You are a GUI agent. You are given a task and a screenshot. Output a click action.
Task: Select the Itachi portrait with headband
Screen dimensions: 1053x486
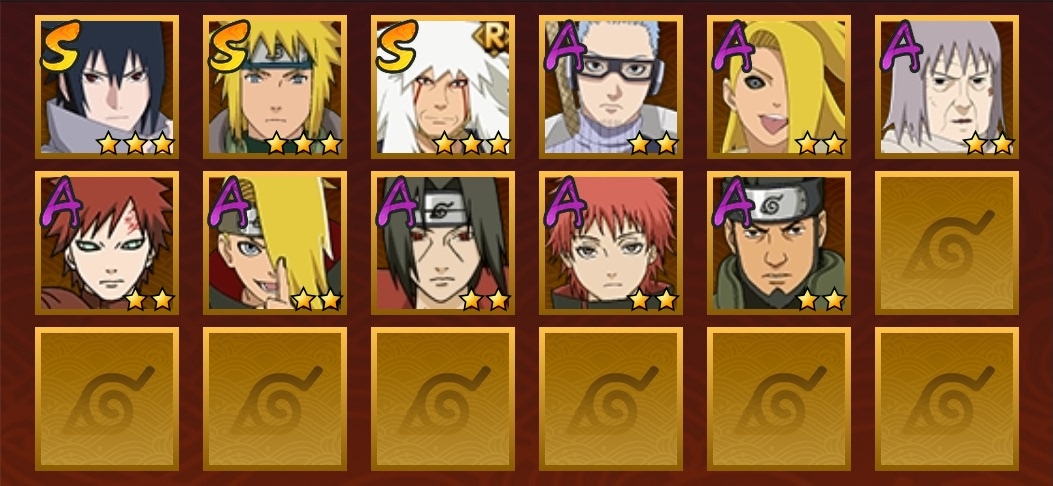pos(443,243)
